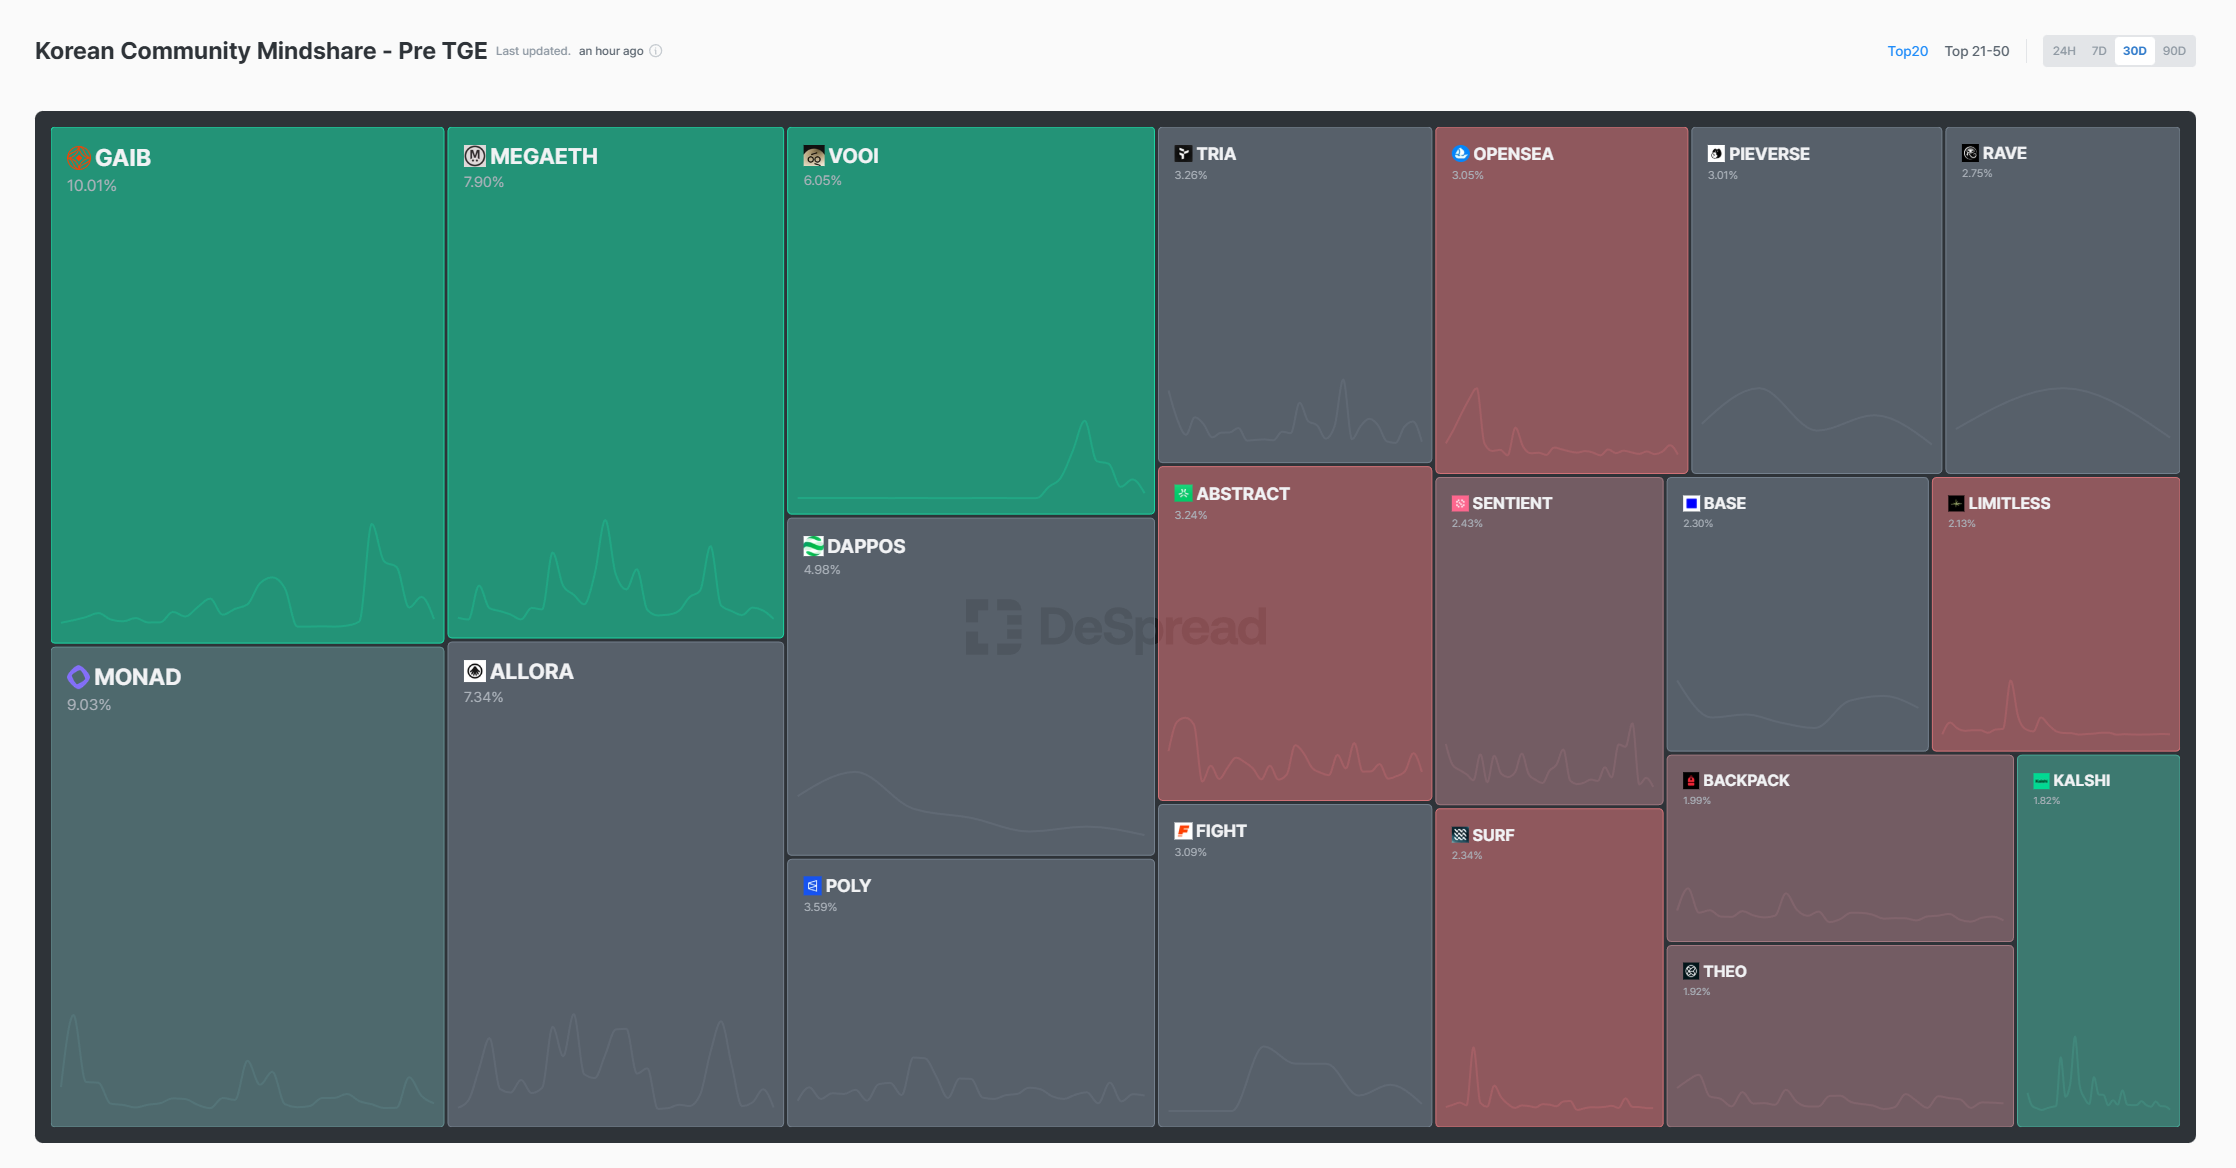This screenshot has height=1168, width=2236.
Task: Open the Top 21-50 ranking tab
Action: (1976, 51)
